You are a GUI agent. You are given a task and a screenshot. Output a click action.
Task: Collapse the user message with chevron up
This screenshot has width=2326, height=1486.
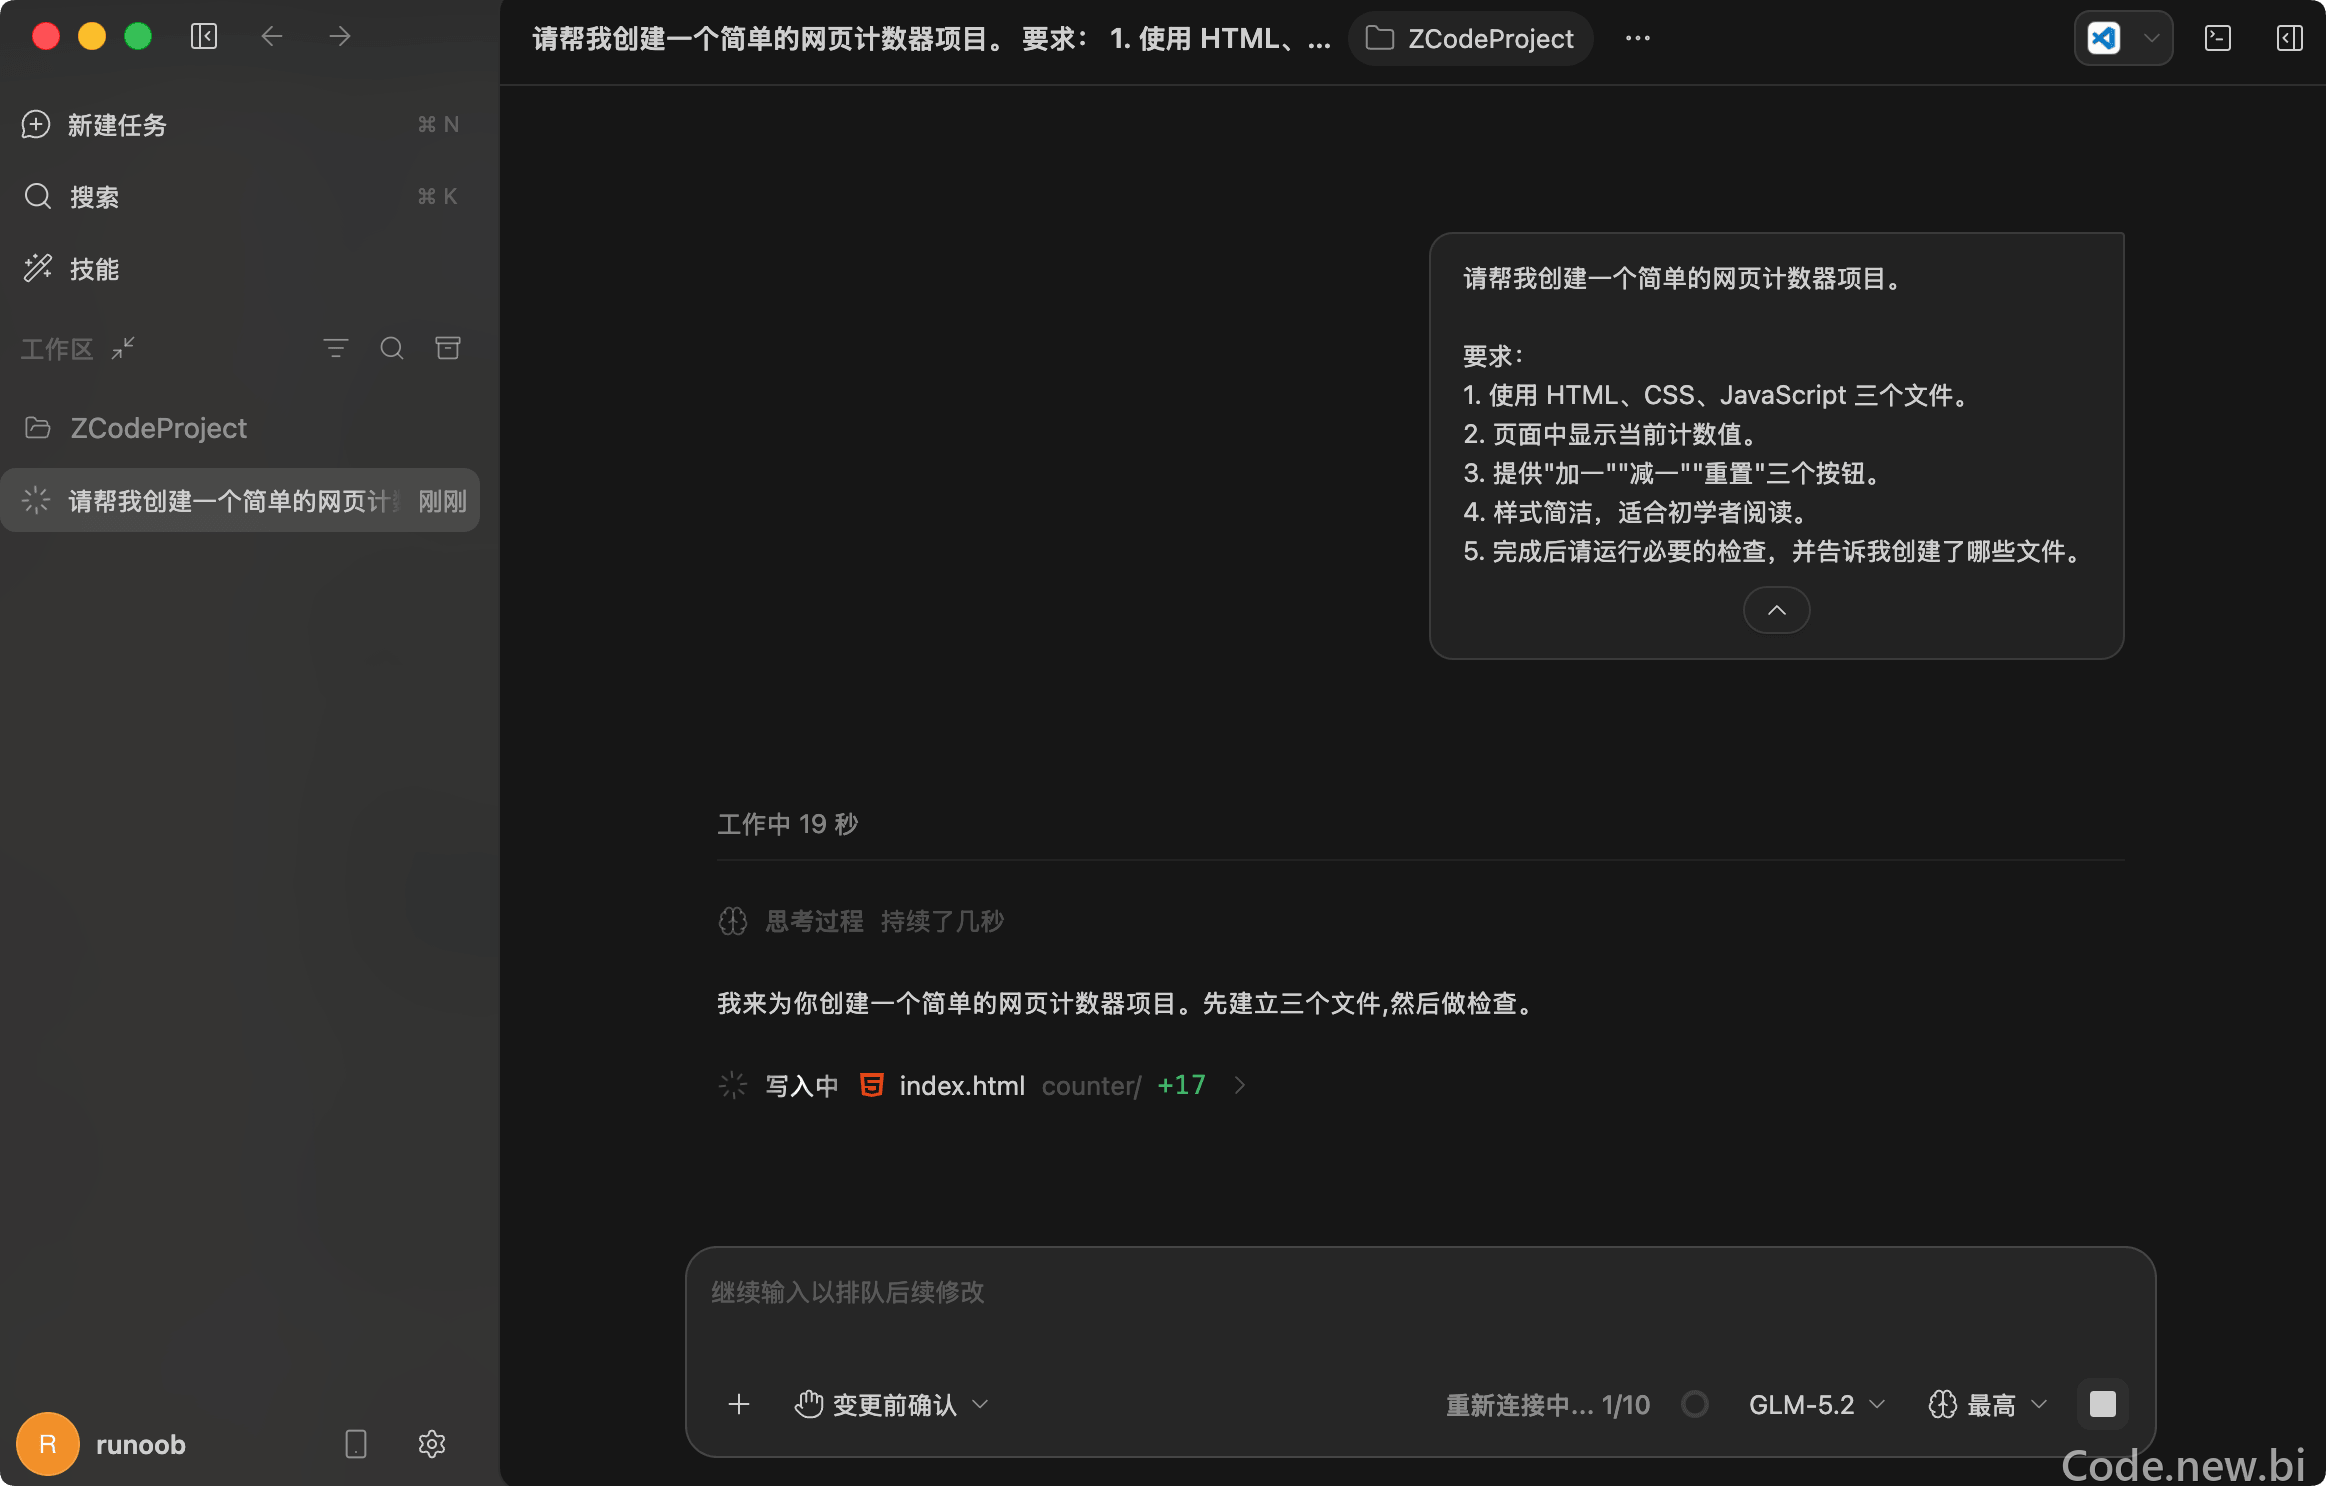(1777, 610)
